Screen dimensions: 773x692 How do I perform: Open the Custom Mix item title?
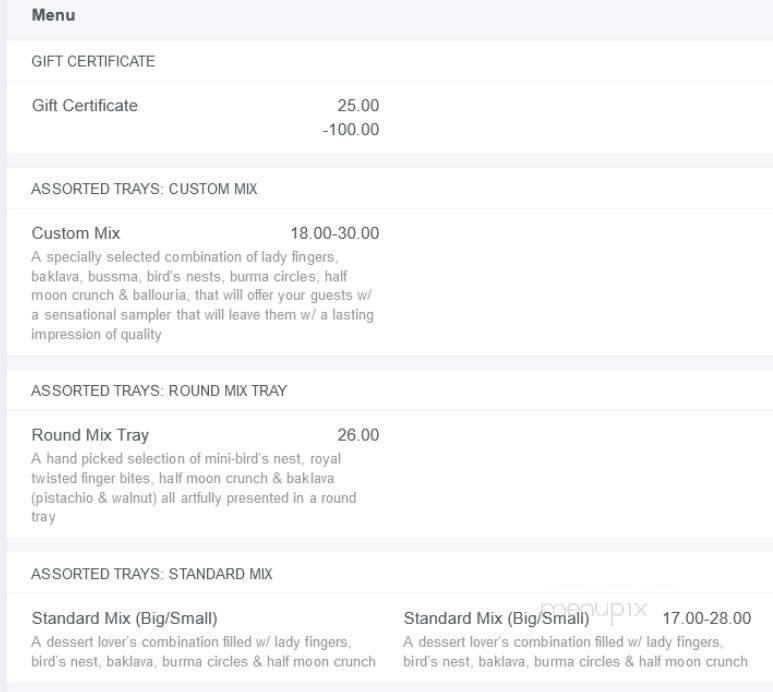tap(76, 234)
